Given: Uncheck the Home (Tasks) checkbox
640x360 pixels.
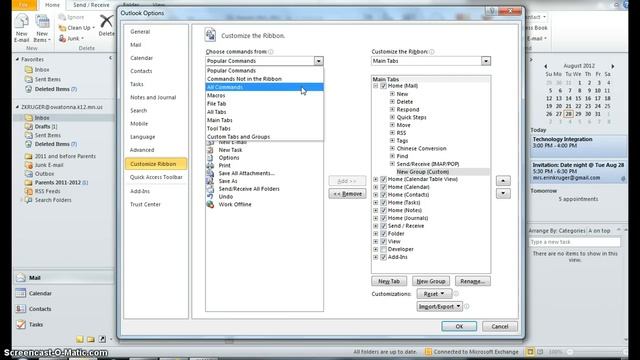Looking at the screenshot, I should click(x=383, y=202).
